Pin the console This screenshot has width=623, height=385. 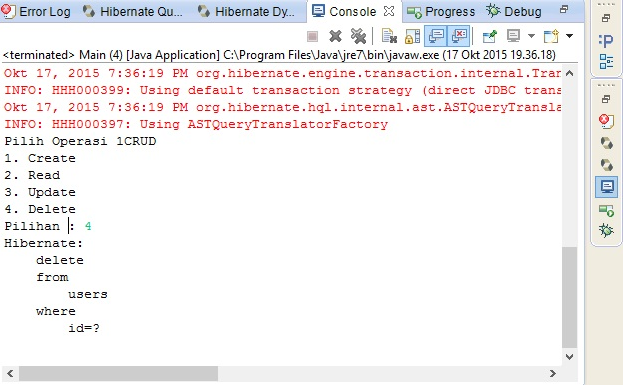point(490,37)
